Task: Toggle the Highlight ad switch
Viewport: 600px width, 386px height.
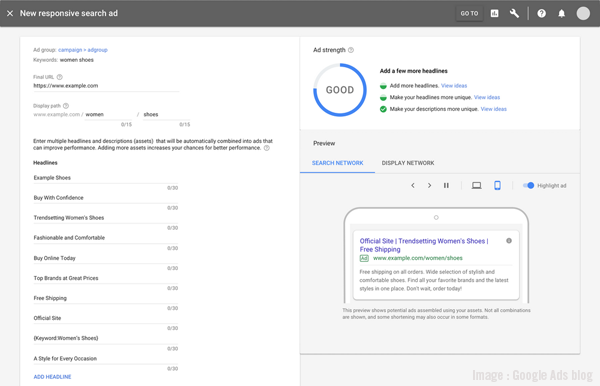Action: pos(528,186)
